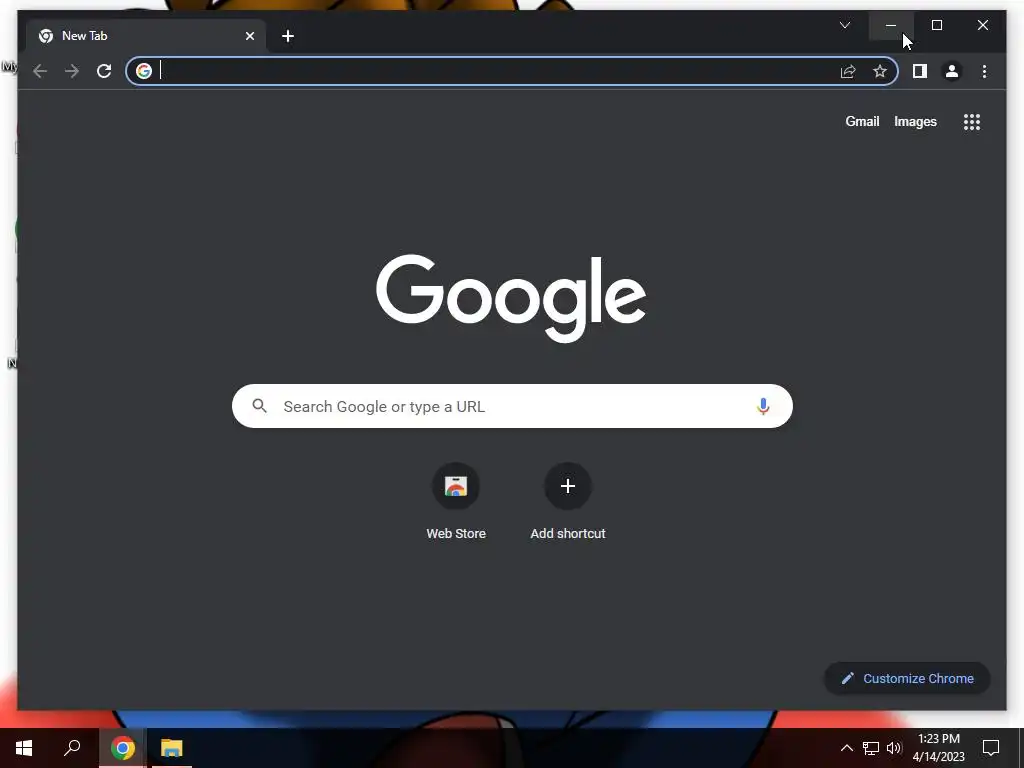Click the Google logo
This screenshot has height=768, width=1024.
coord(511,298)
